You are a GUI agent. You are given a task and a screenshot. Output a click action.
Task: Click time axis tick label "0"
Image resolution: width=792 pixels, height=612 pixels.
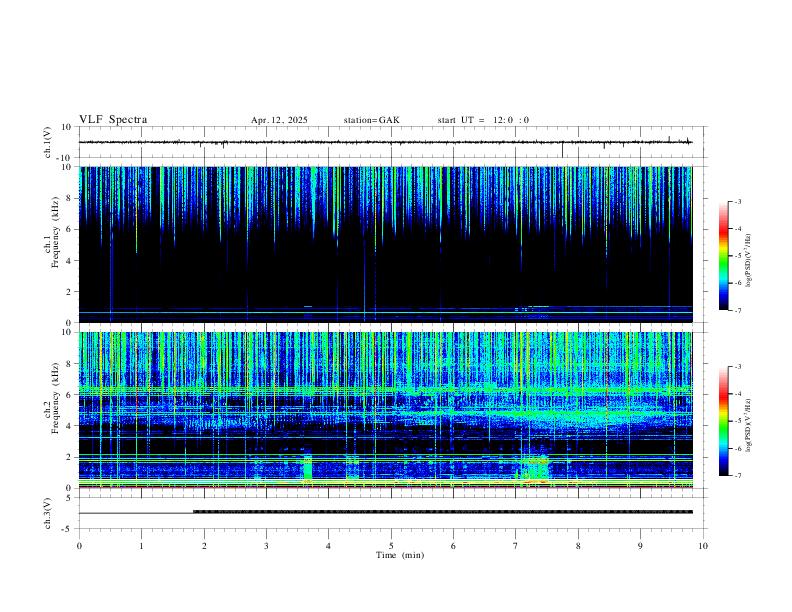click(x=79, y=546)
